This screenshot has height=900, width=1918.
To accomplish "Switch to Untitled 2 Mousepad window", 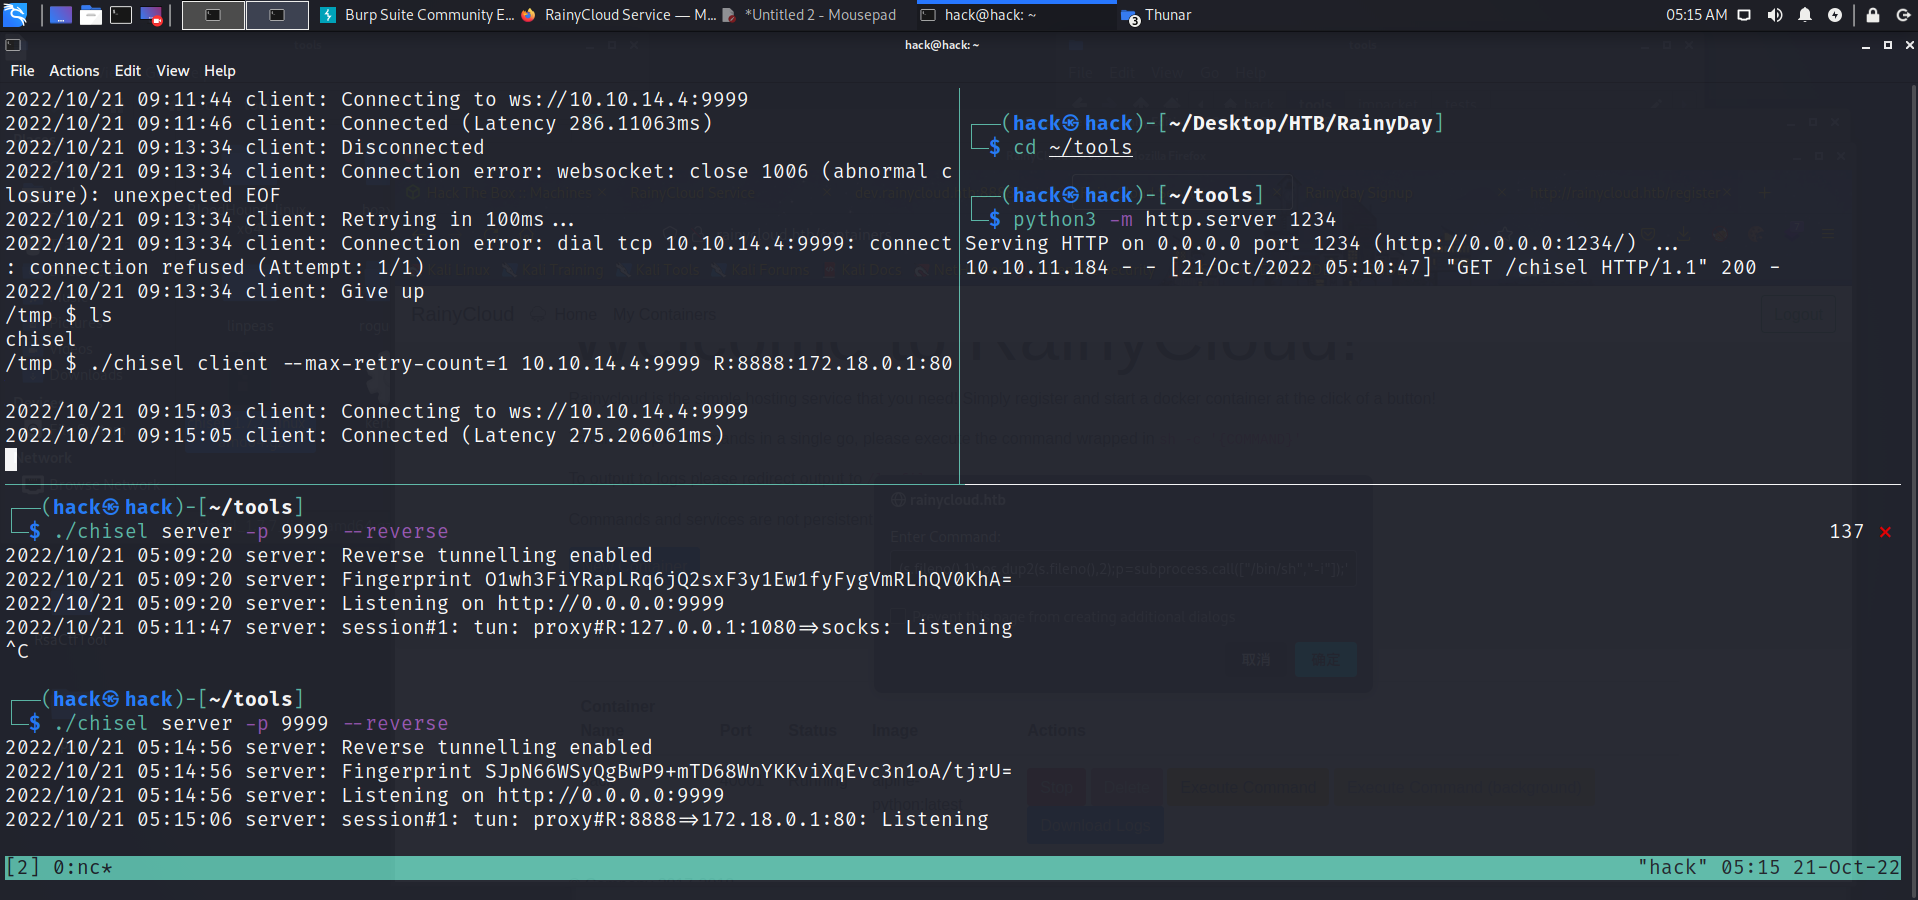I will (809, 15).
